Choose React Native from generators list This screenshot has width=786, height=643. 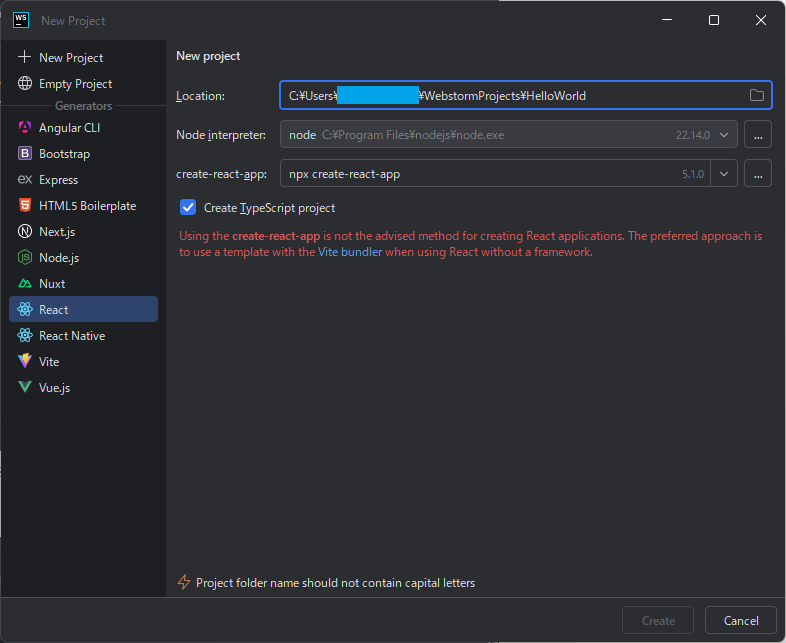point(71,336)
